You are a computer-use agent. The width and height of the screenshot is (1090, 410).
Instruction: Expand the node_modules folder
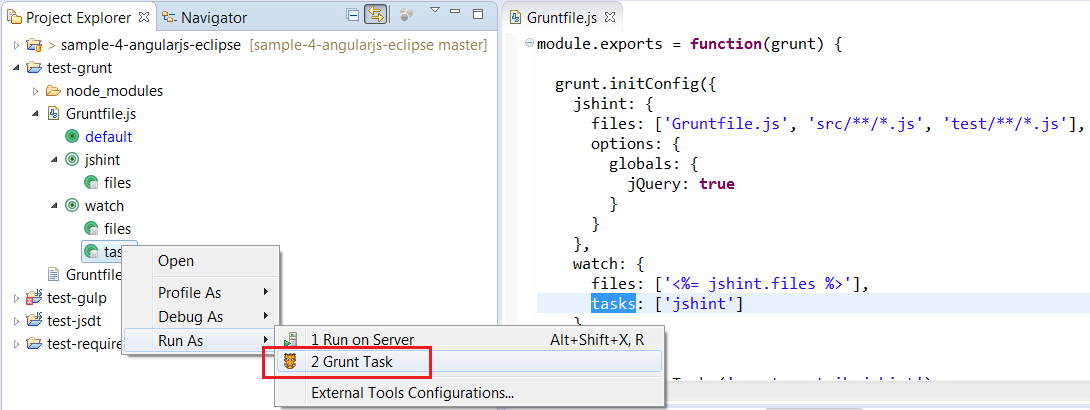point(35,91)
